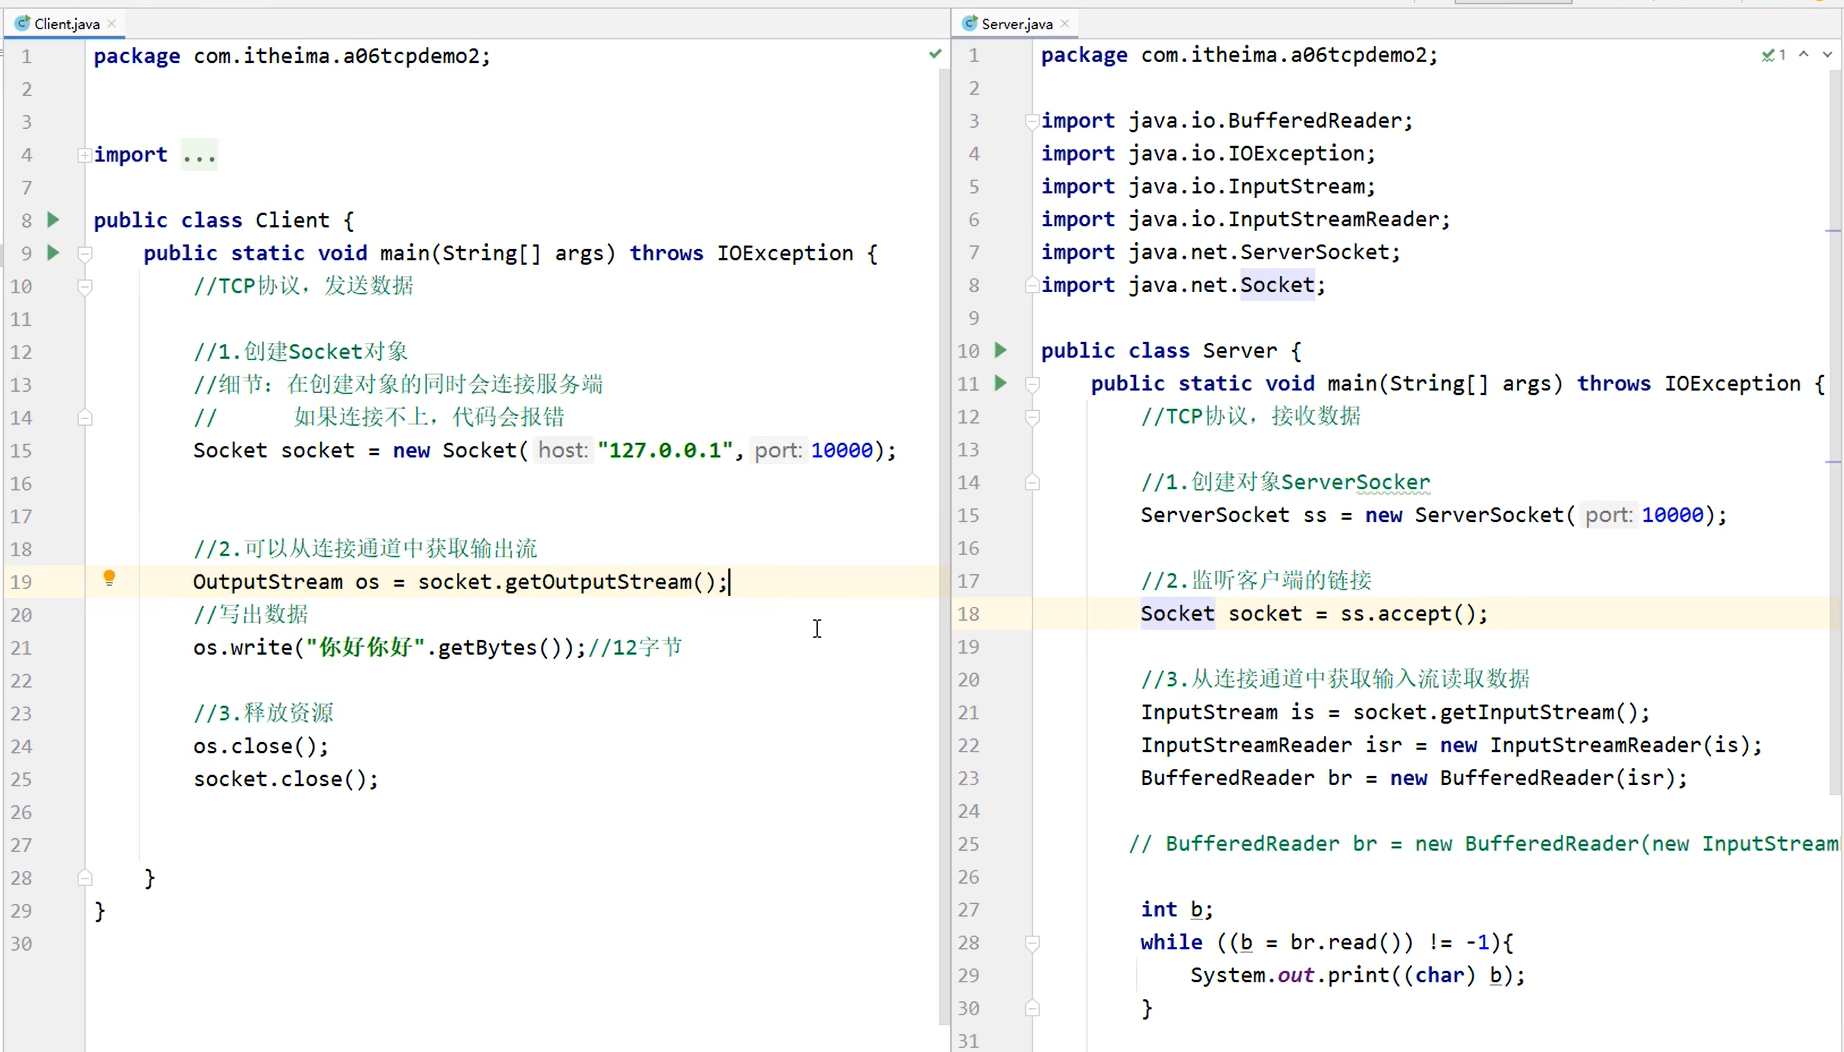The width and height of the screenshot is (1844, 1052).
Task: Open the yellow lightbulb quick-fix
Action: click(x=109, y=578)
